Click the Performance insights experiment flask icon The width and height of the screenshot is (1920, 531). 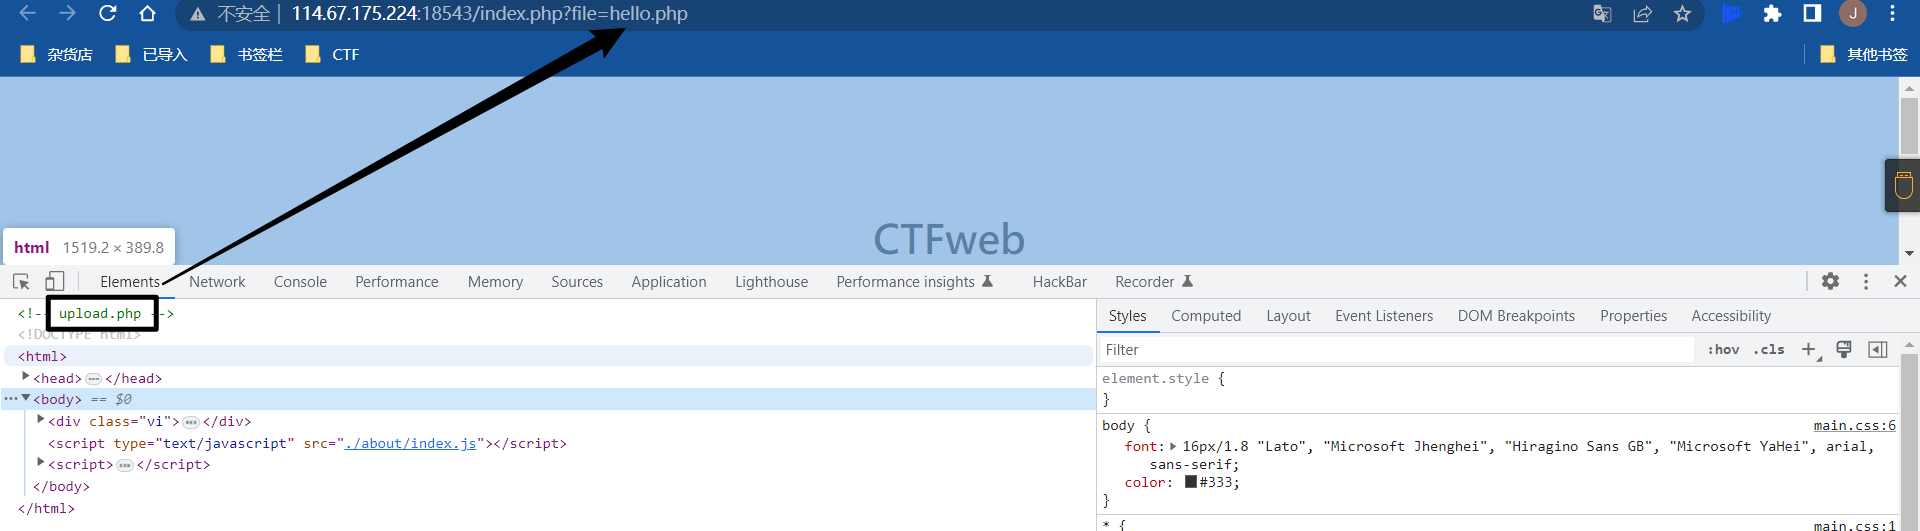coord(988,282)
